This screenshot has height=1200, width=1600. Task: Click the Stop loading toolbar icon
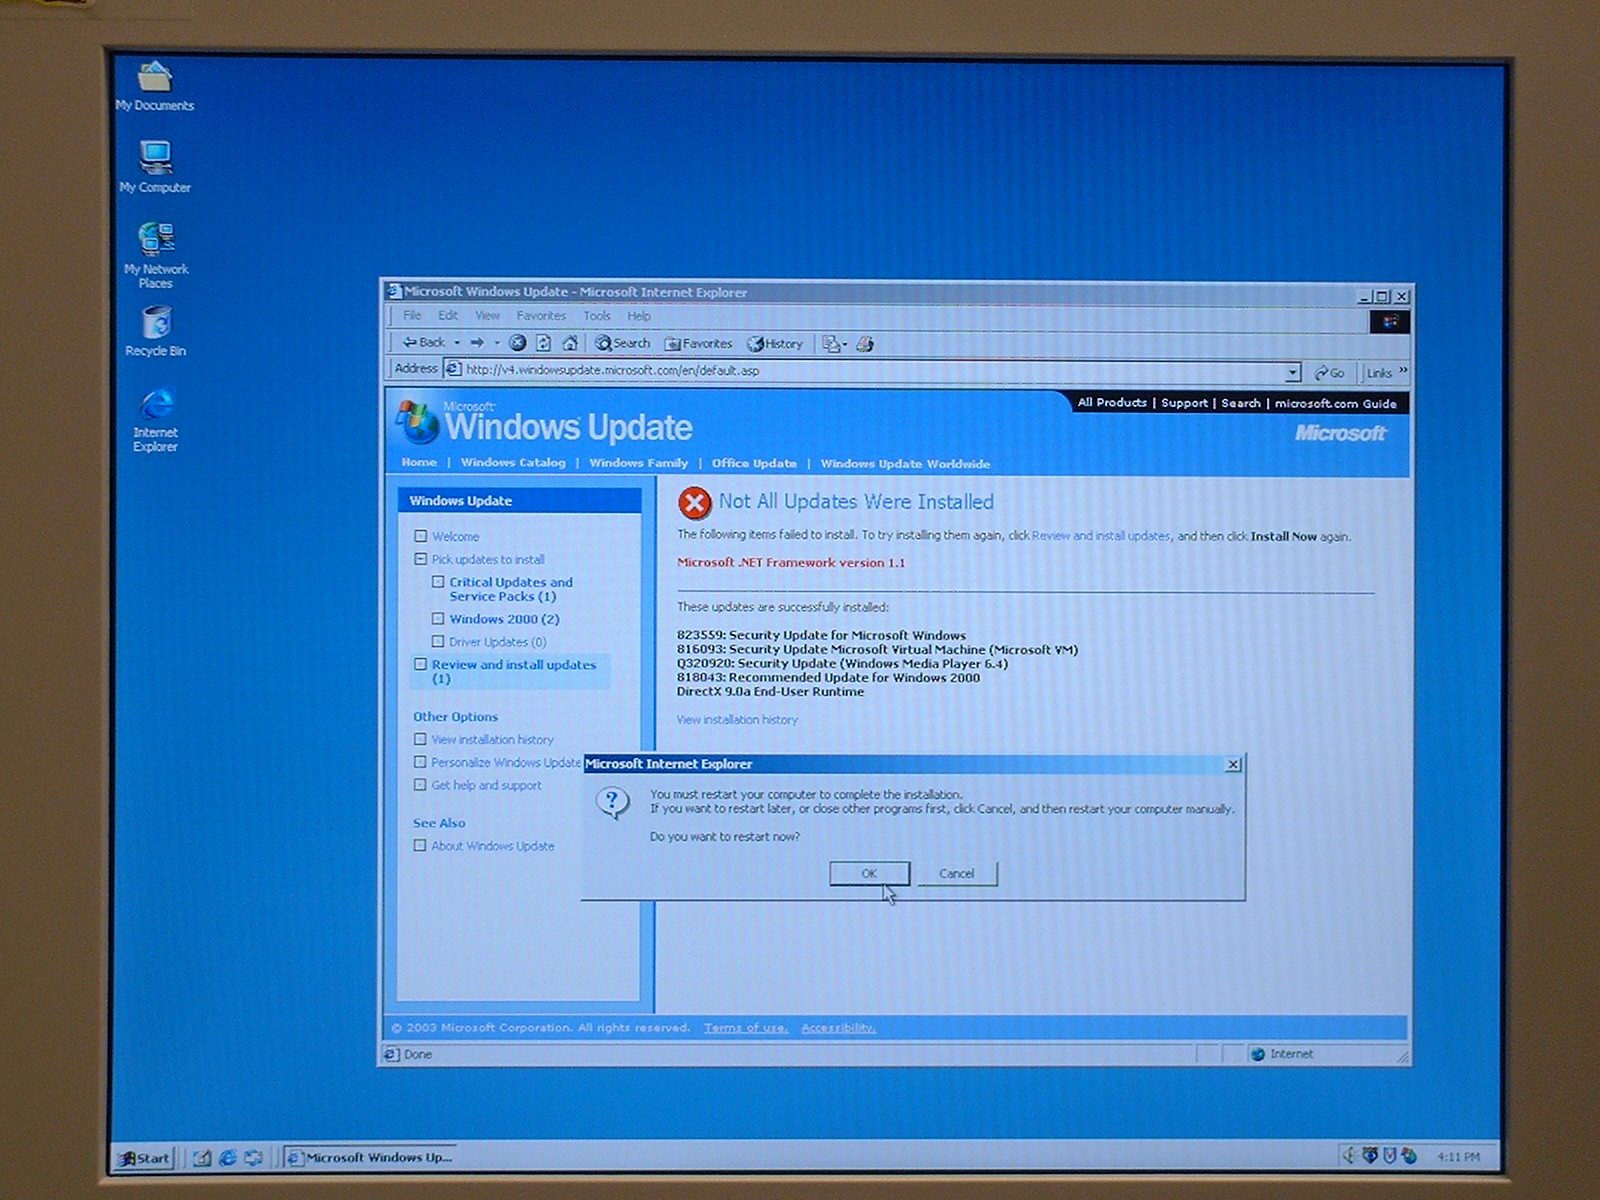(x=517, y=343)
